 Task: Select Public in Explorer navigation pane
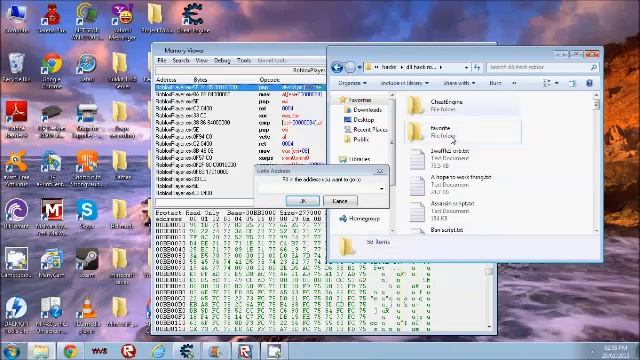tap(361, 139)
